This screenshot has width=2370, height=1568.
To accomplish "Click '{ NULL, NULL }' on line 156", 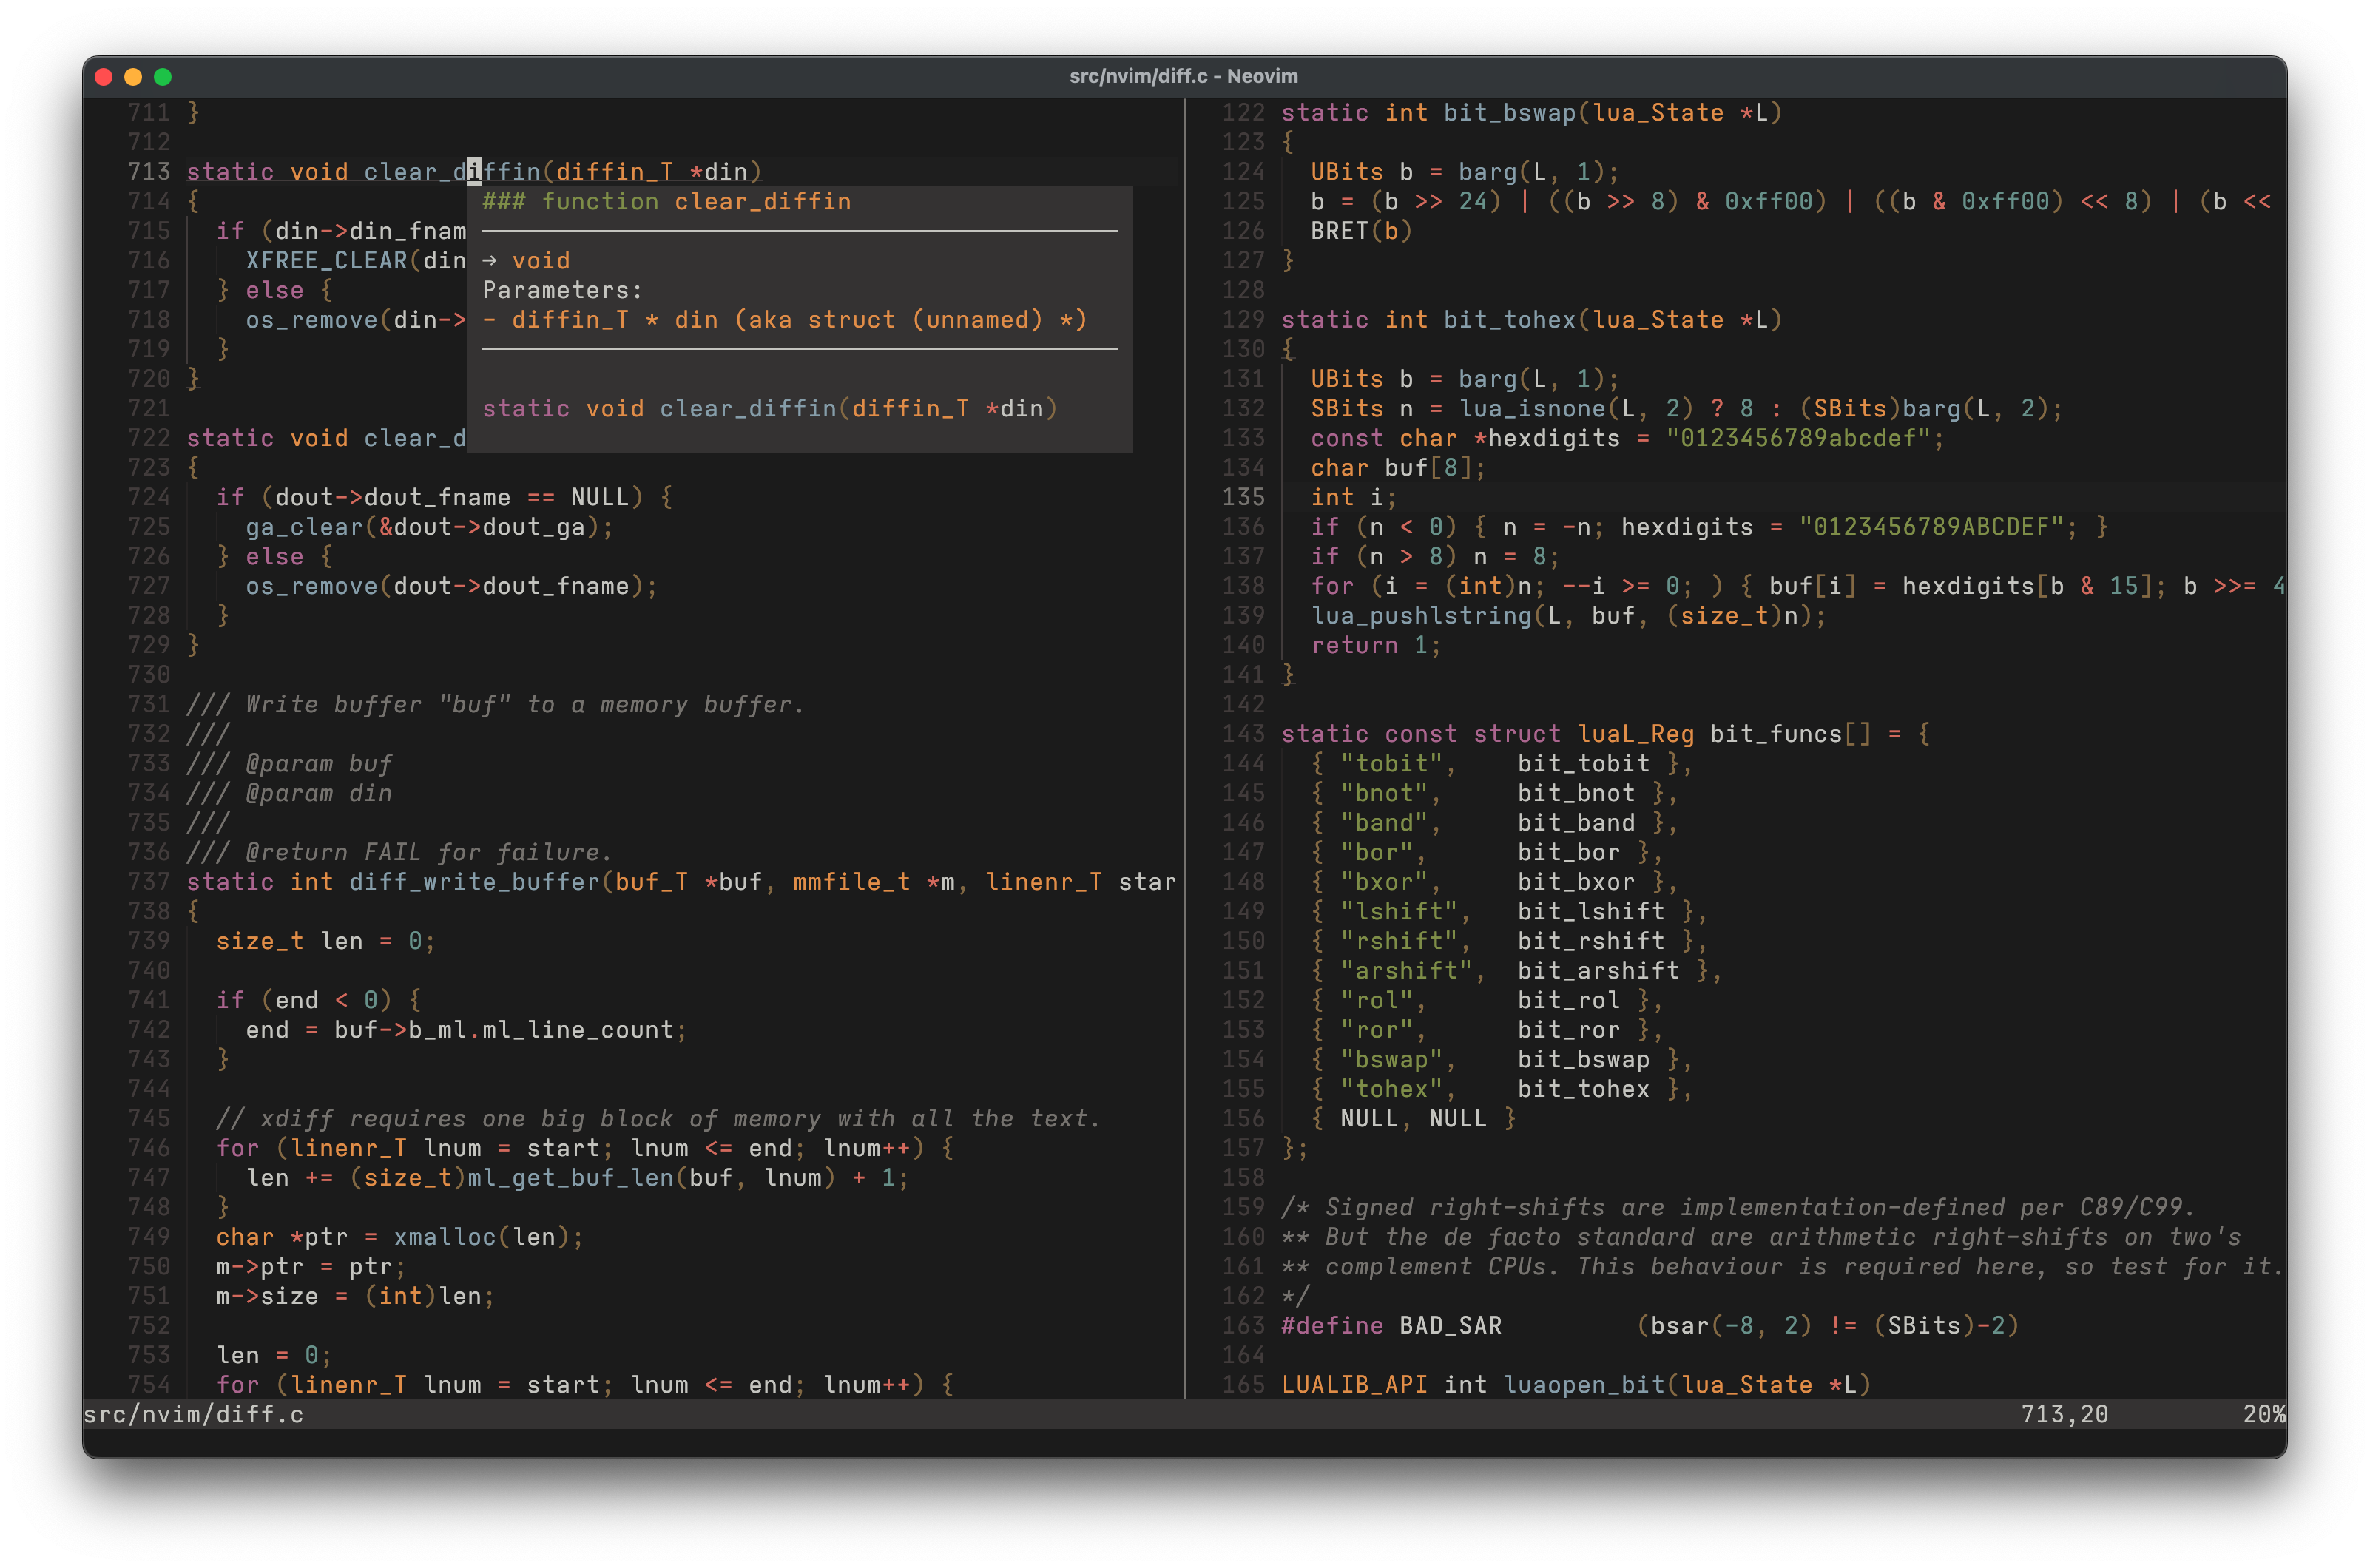I will coord(1413,1118).
